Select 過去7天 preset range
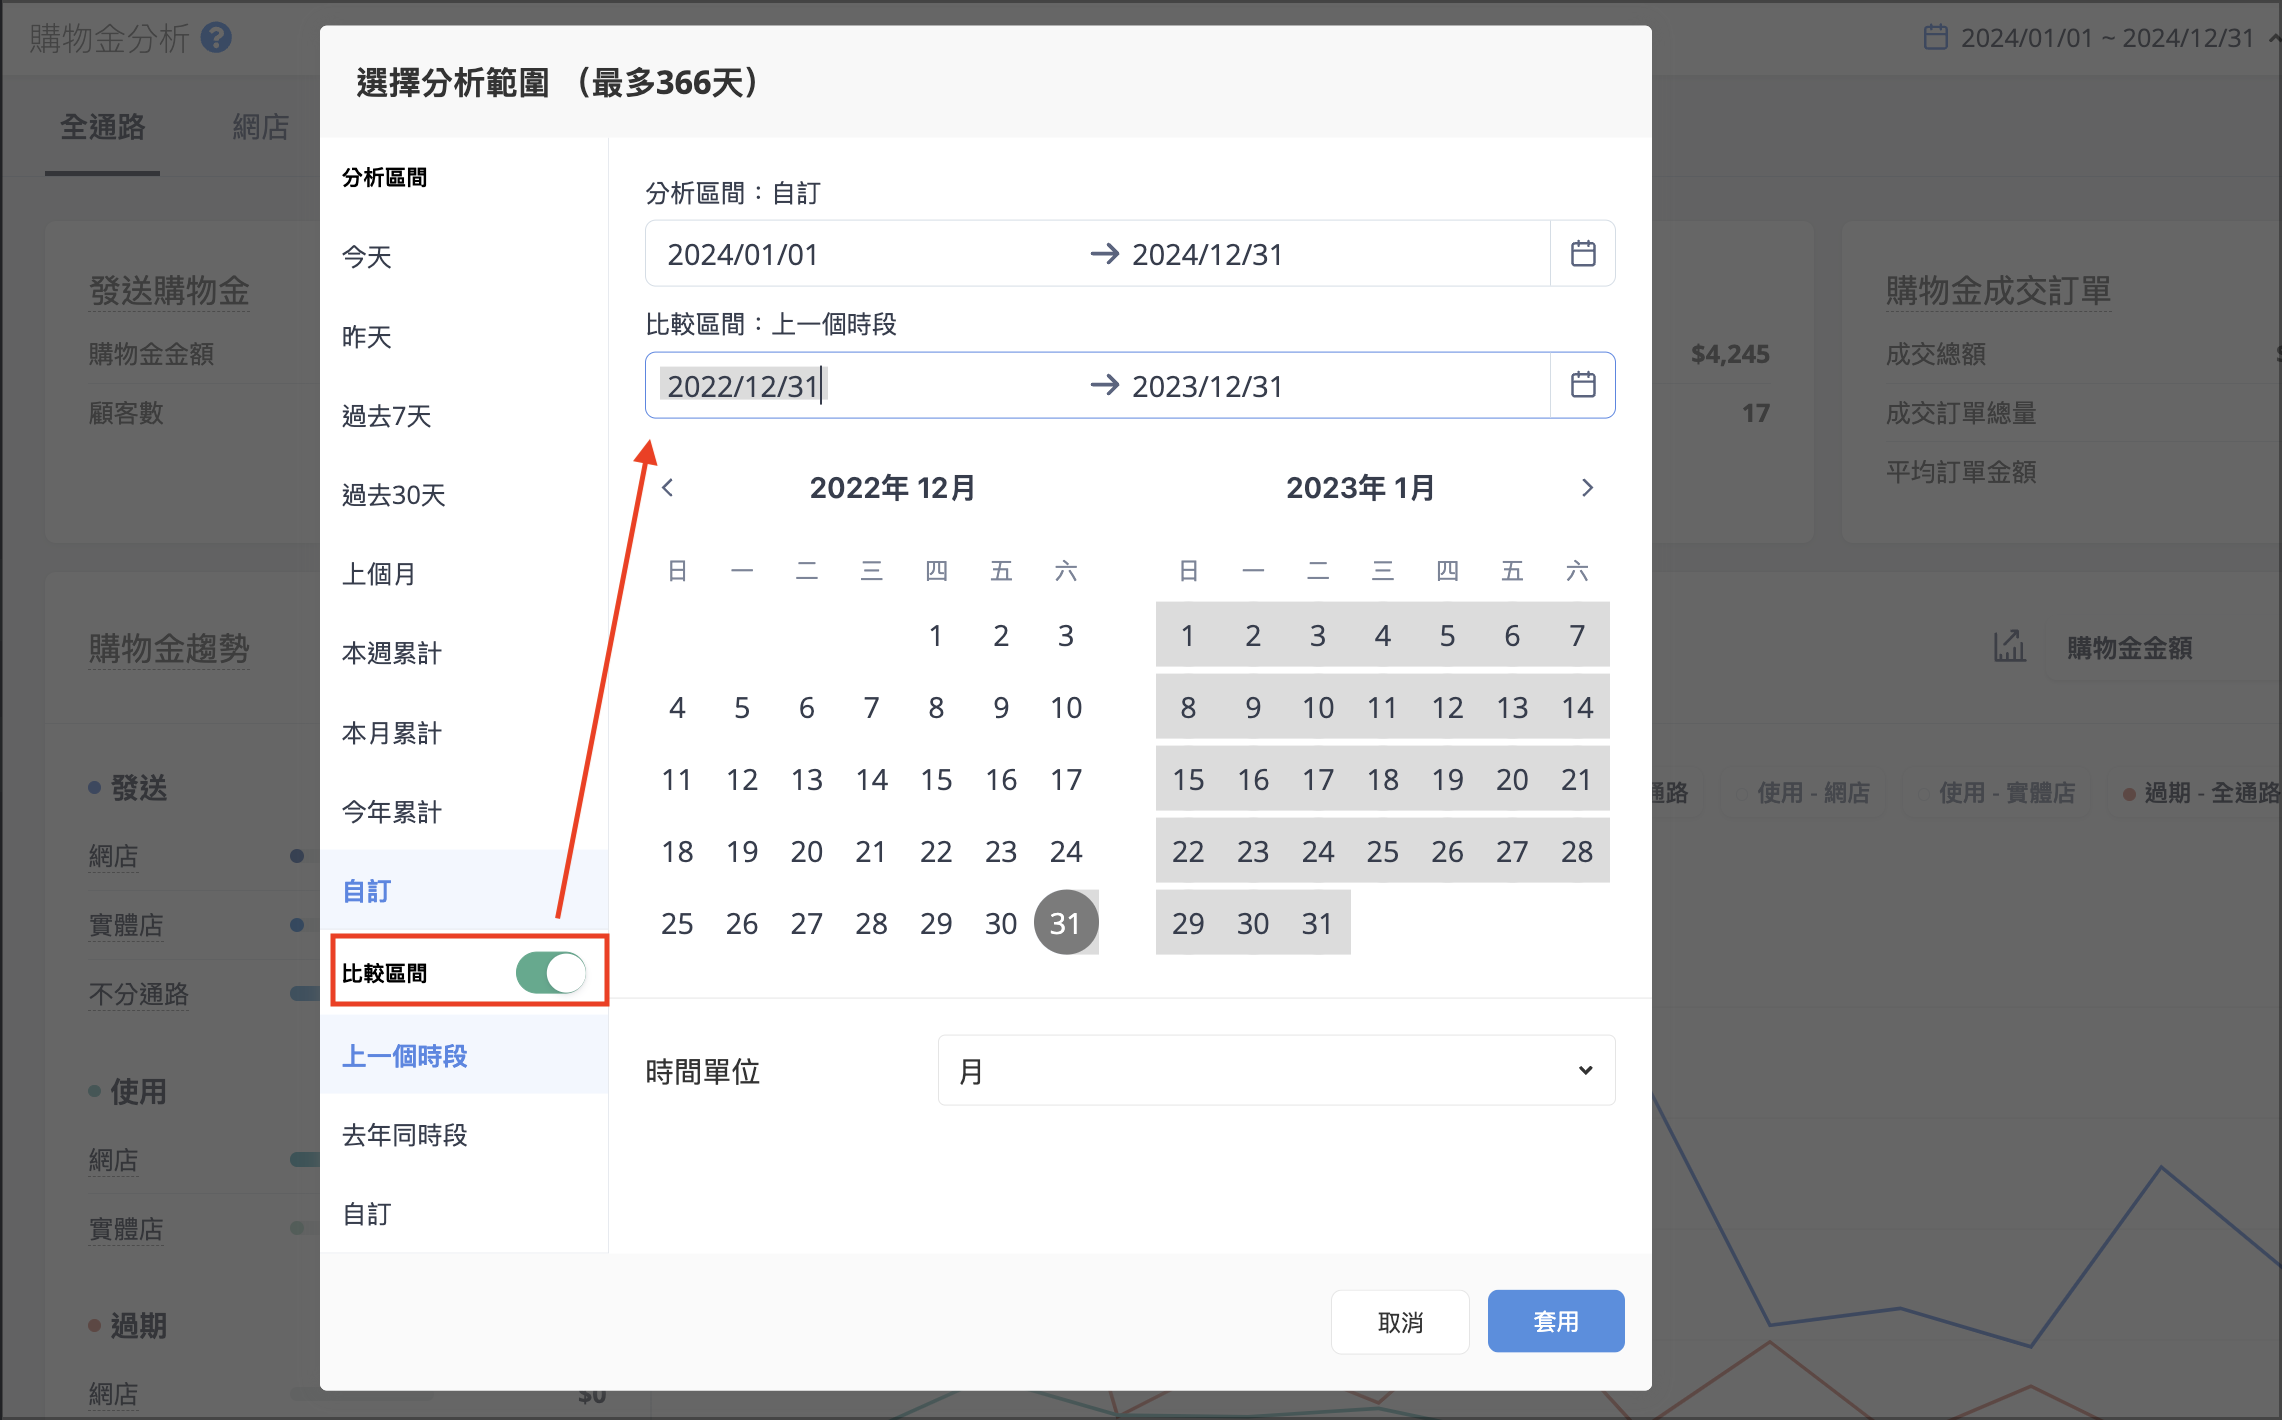This screenshot has height=1420, width=2282. (386, 416)
